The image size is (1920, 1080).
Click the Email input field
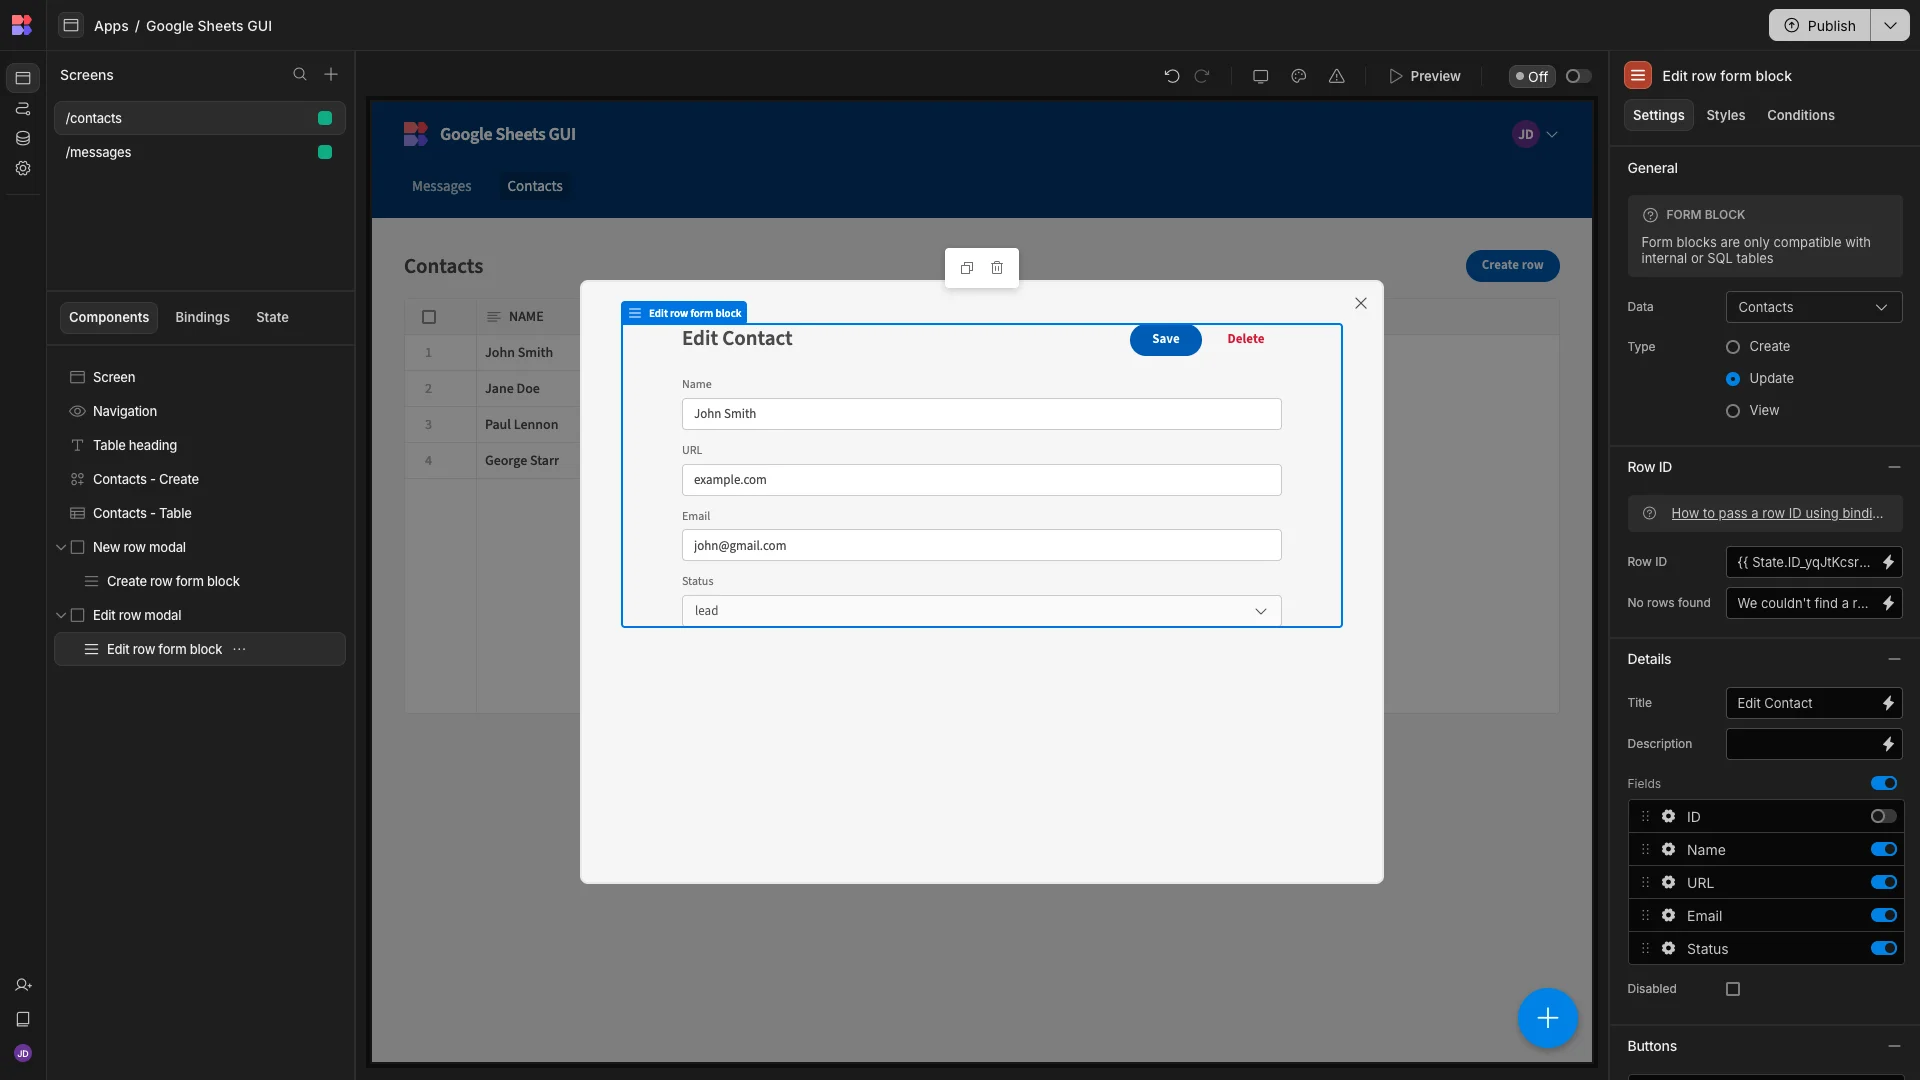tap(981, 545)
